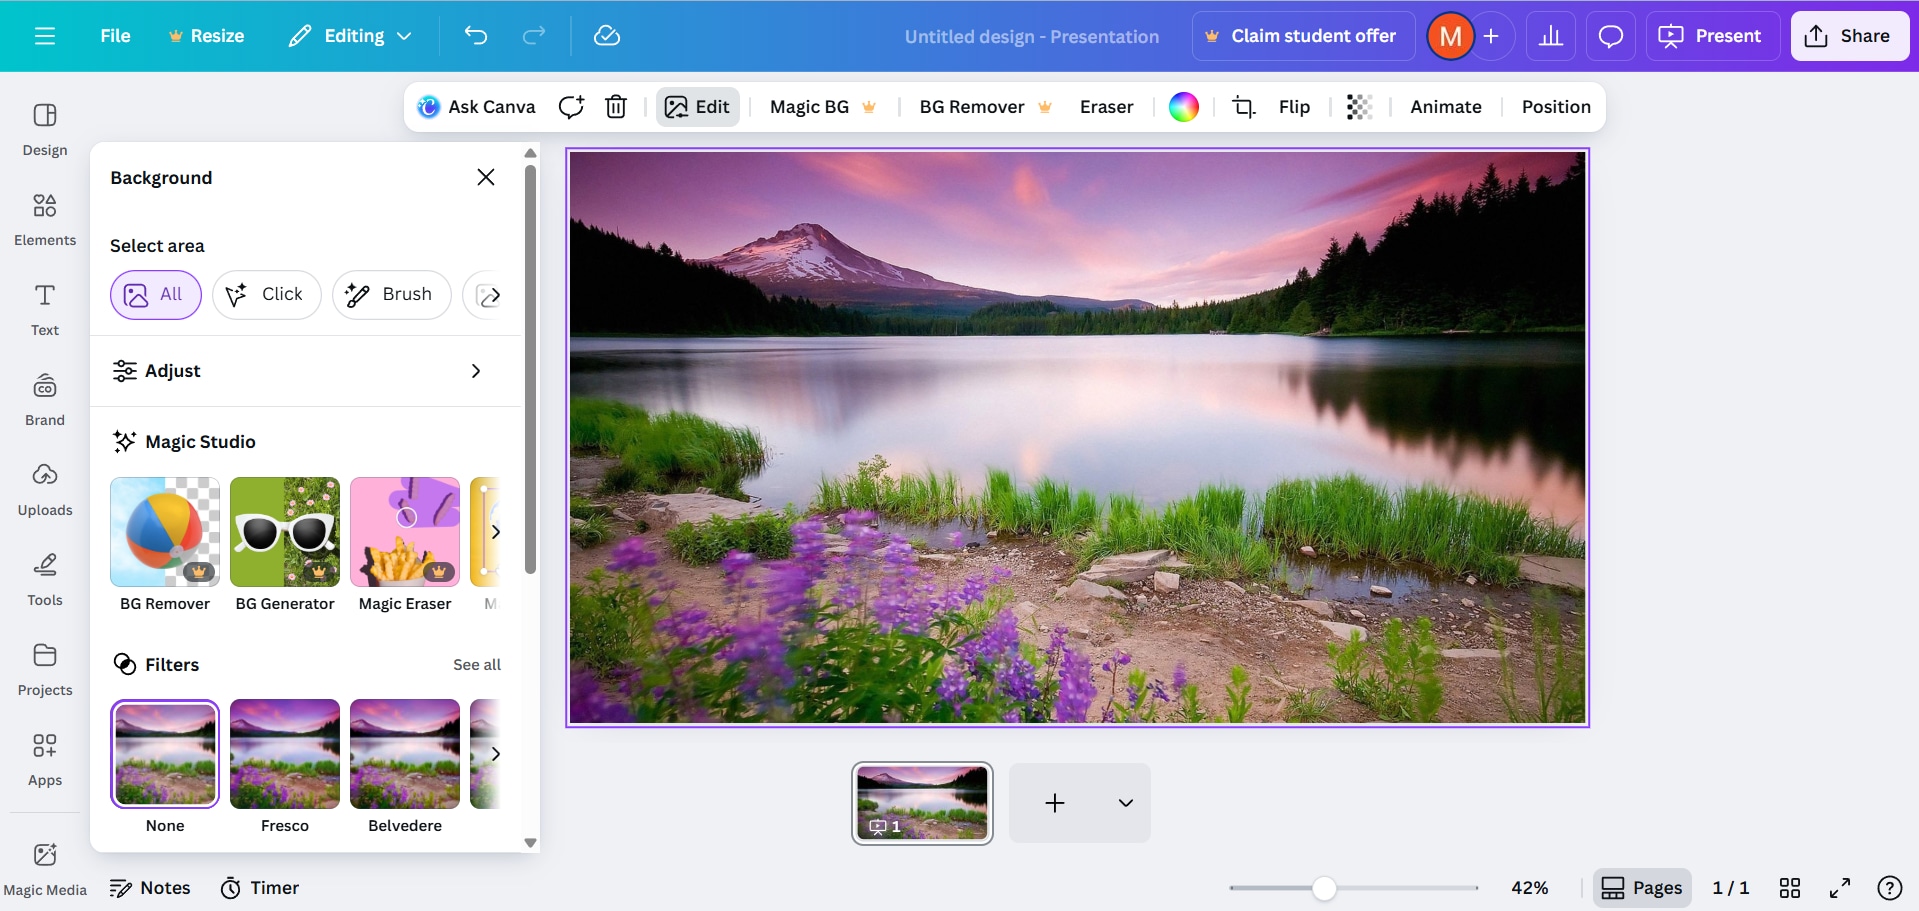
Task: Open the File menu
Action: pos(115,36)
